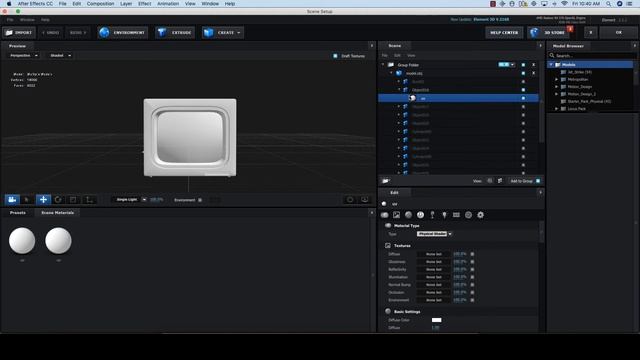Screen dimensions: 640x360
Task: Click the Wi-Fi icon in macOS menu bar
Action: tap(564, 4)
